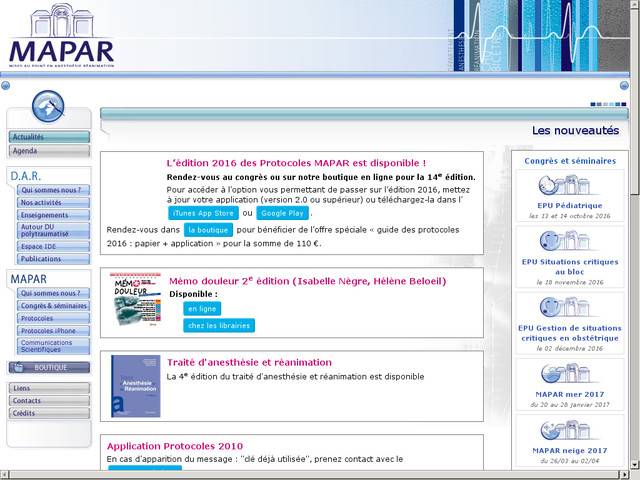The height and width of the screenshot is (480, 640).
Task: Open the Contacts menu item
Action: pos(49,401)
